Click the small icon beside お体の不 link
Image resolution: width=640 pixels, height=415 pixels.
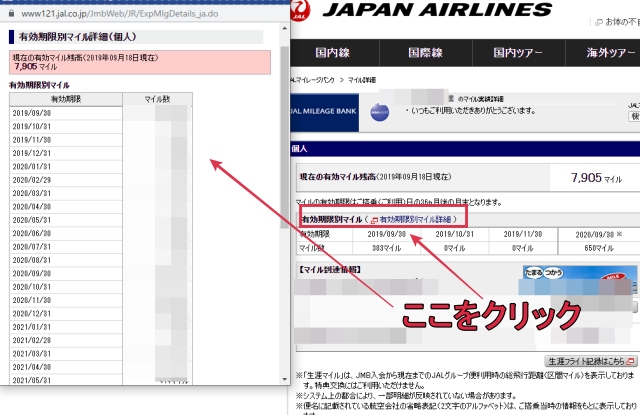coord(601,19)
